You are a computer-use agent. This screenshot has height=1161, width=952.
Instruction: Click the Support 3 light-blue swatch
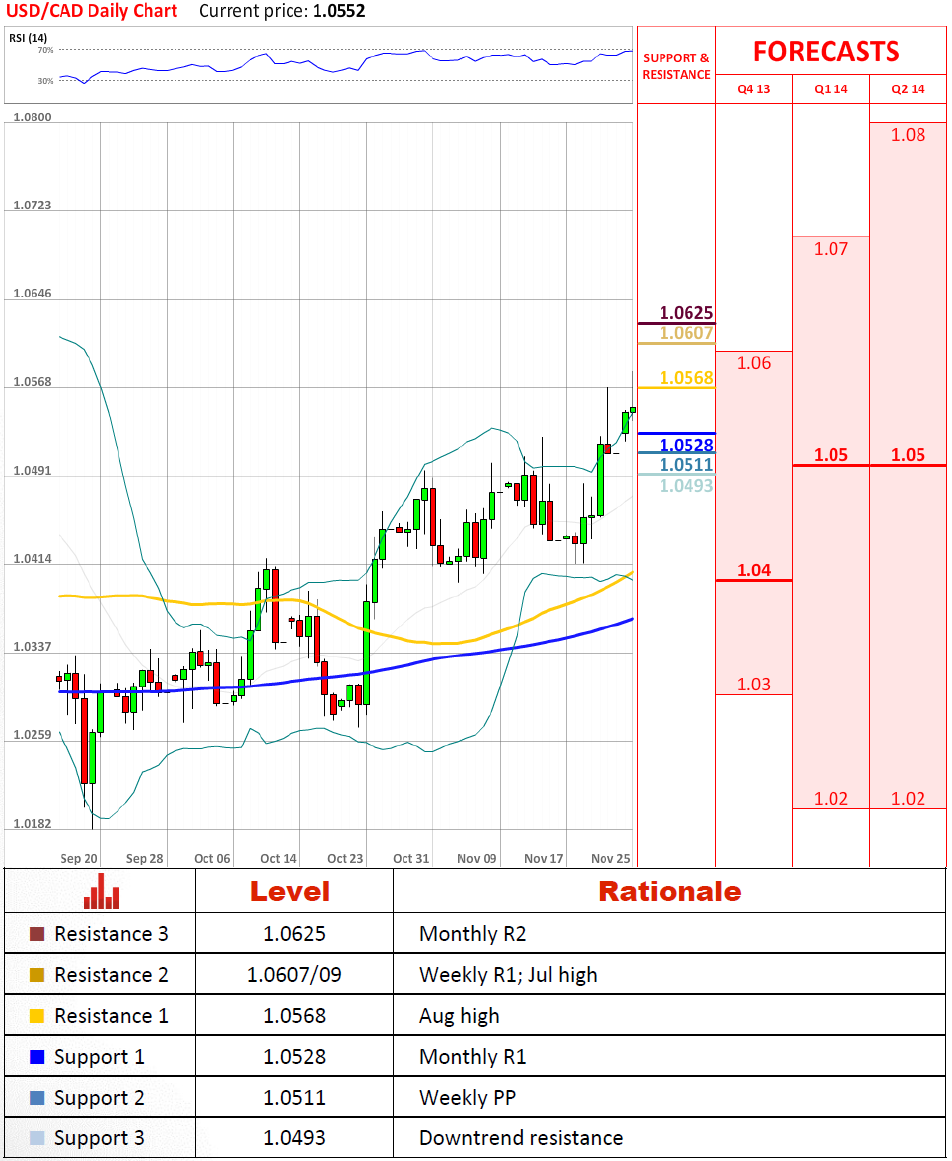coord(37,1138)
